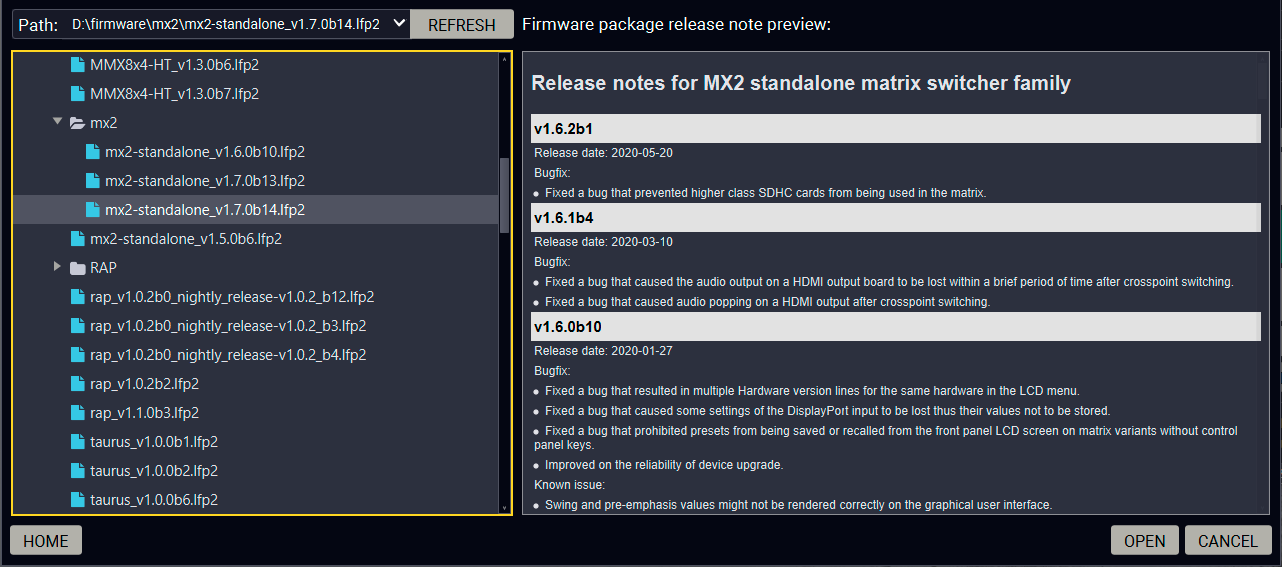Click the closed RAP folder icon
1282x567 pixels.
click(78, 268)
